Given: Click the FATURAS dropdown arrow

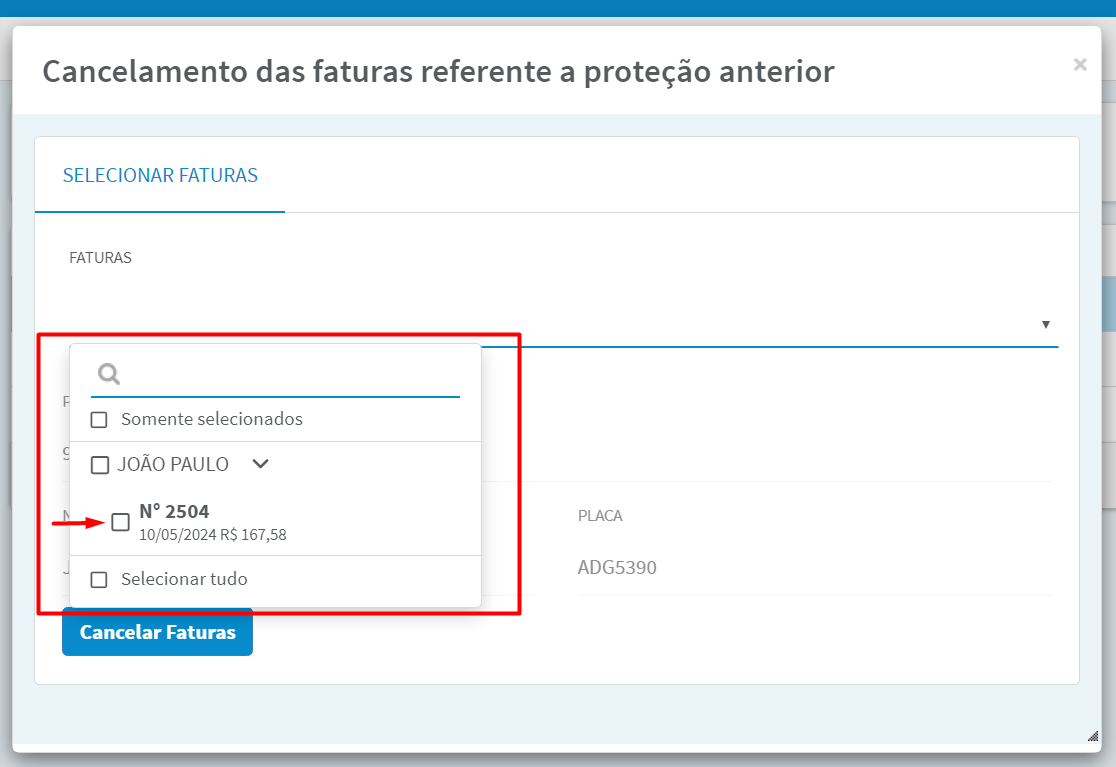Looking at the screenshot, I should (1046, 324).
